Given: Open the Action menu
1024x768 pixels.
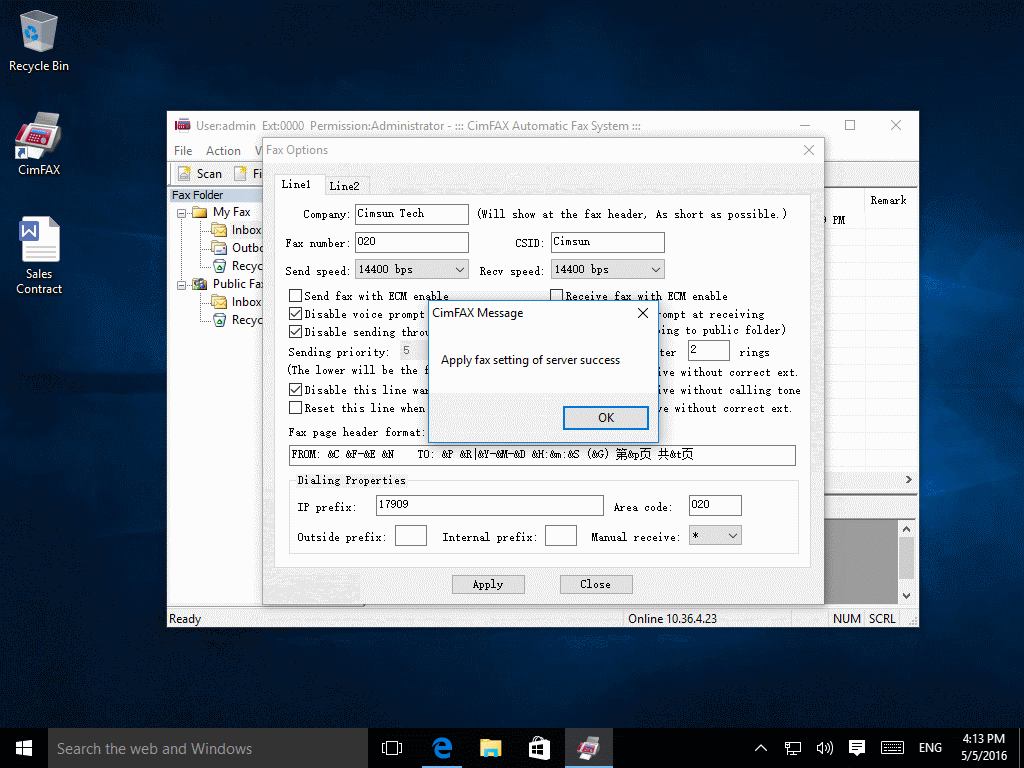Looking at the screenshot, I should click(x=223, y=151).
